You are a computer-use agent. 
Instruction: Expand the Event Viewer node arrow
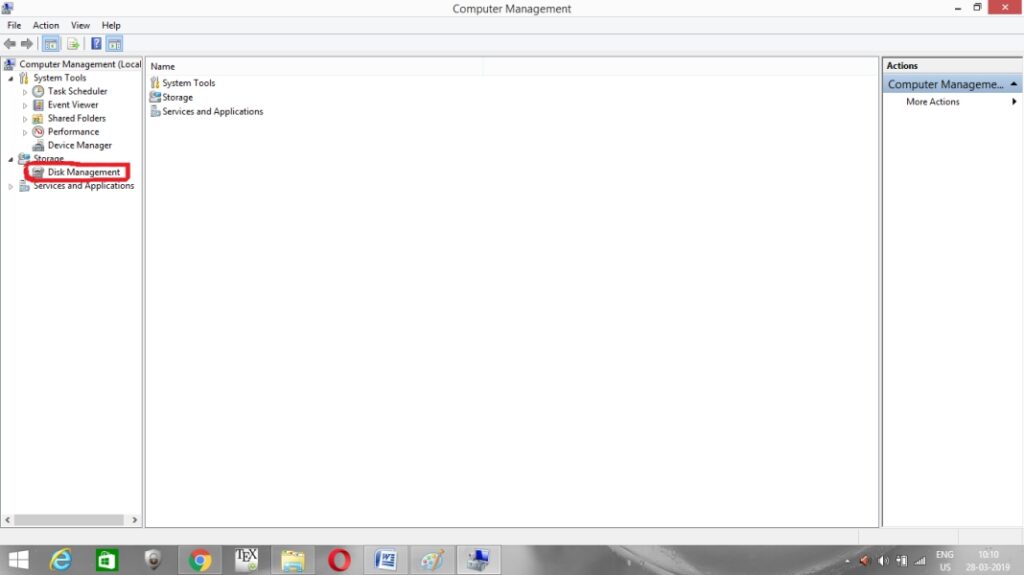tap(25, 105)
